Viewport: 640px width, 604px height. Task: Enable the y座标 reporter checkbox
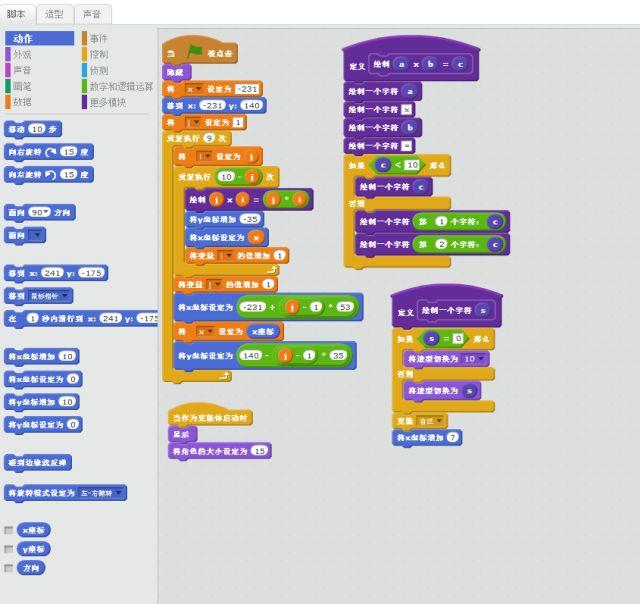[9, 549]
